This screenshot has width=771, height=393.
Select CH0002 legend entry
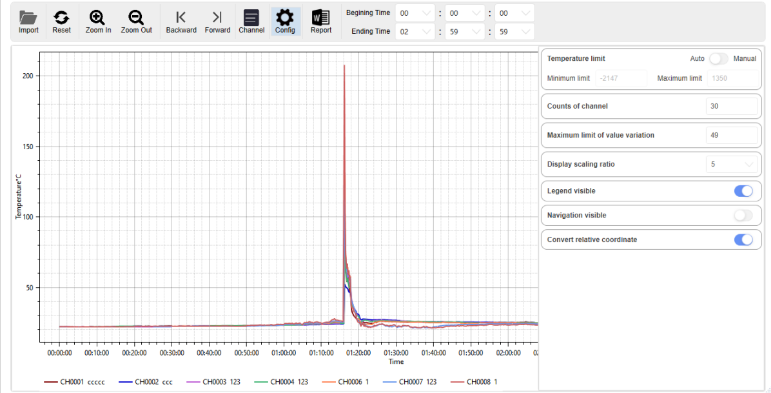pos(146,382)
